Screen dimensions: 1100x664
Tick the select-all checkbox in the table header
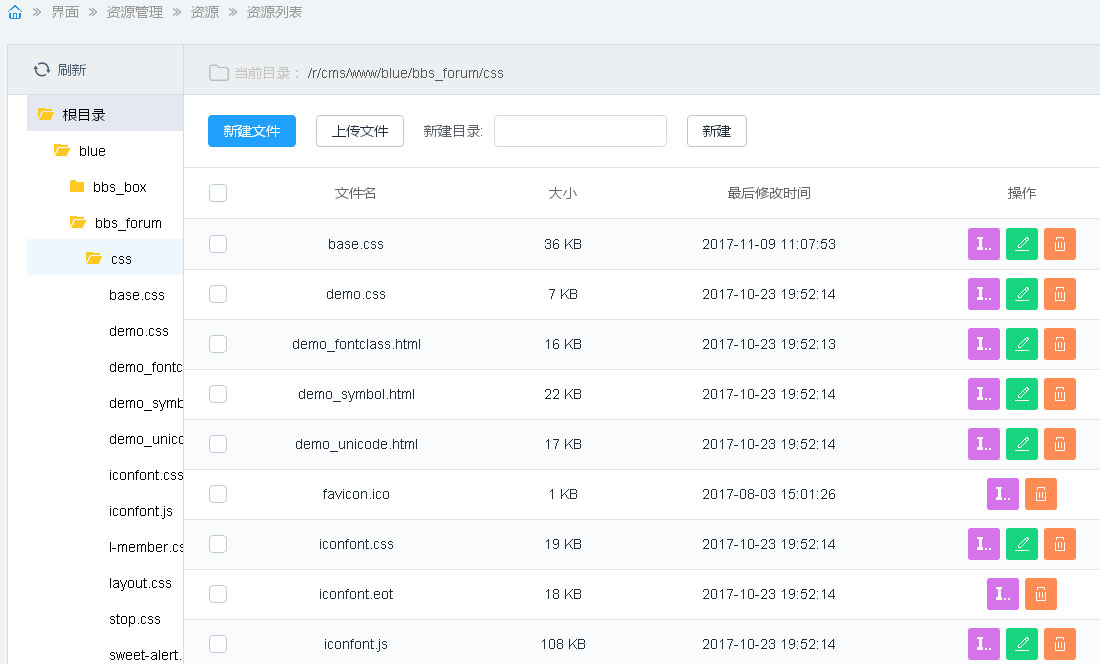point(218,193)
